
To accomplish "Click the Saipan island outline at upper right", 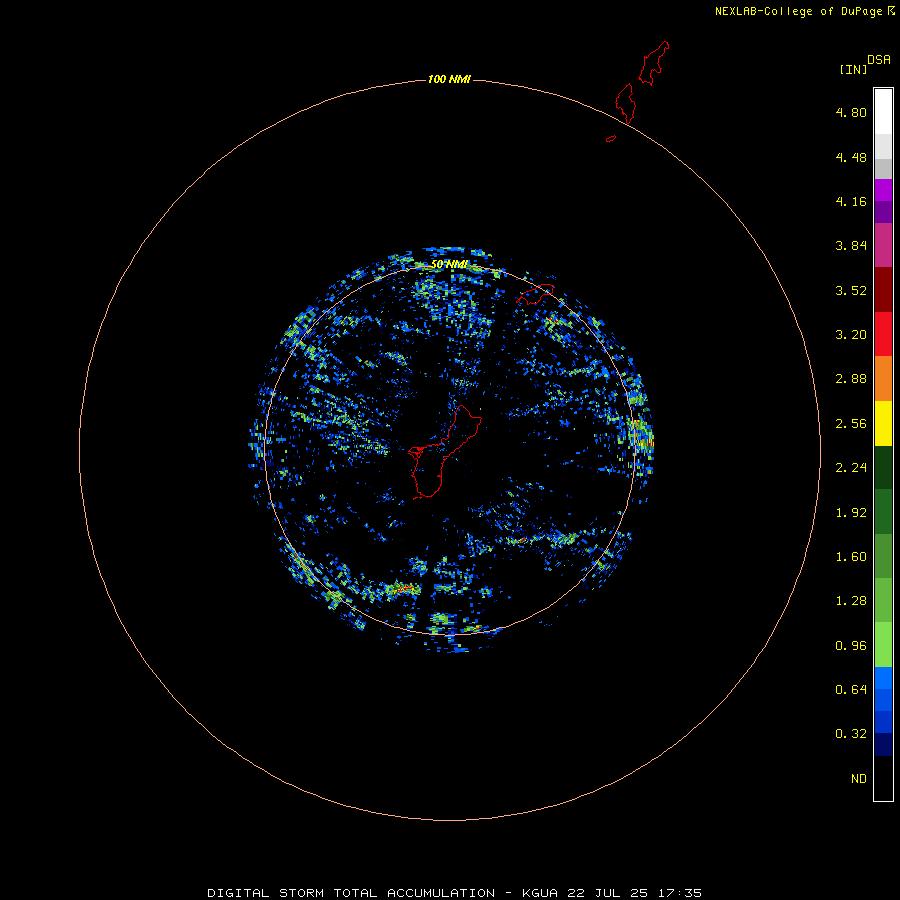I will [x=654, y=63].
